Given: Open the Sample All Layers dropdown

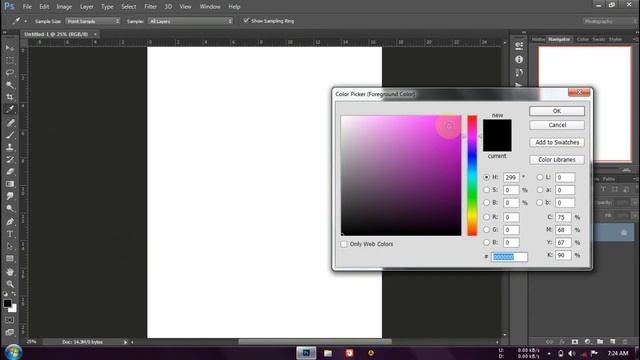Looking at the screenshot, I should [191, 21].
